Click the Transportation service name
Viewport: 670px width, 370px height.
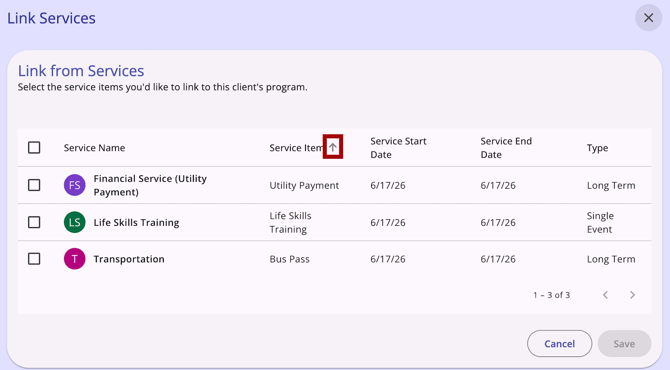[129, 259]
